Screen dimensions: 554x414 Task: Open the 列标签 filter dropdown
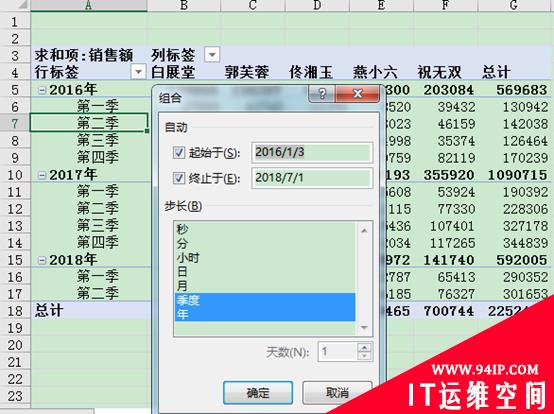[212, 55]
